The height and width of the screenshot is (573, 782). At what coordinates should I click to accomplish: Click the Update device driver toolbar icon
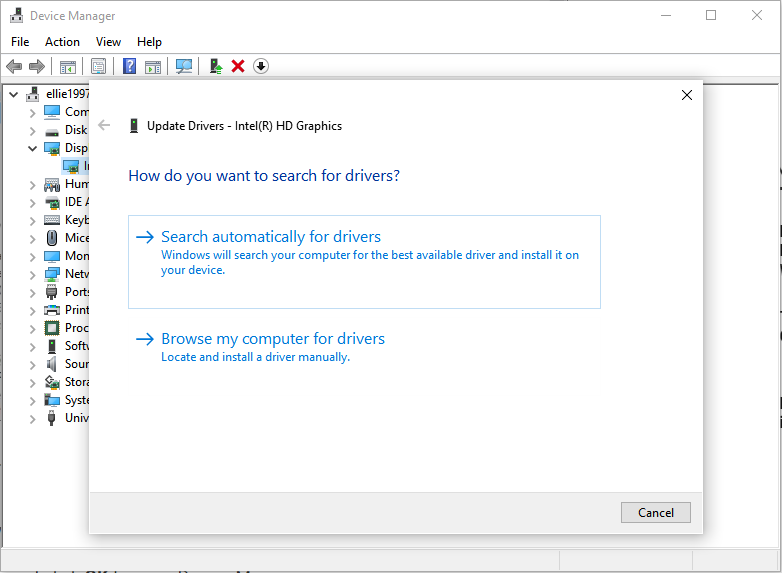(215, 66)
